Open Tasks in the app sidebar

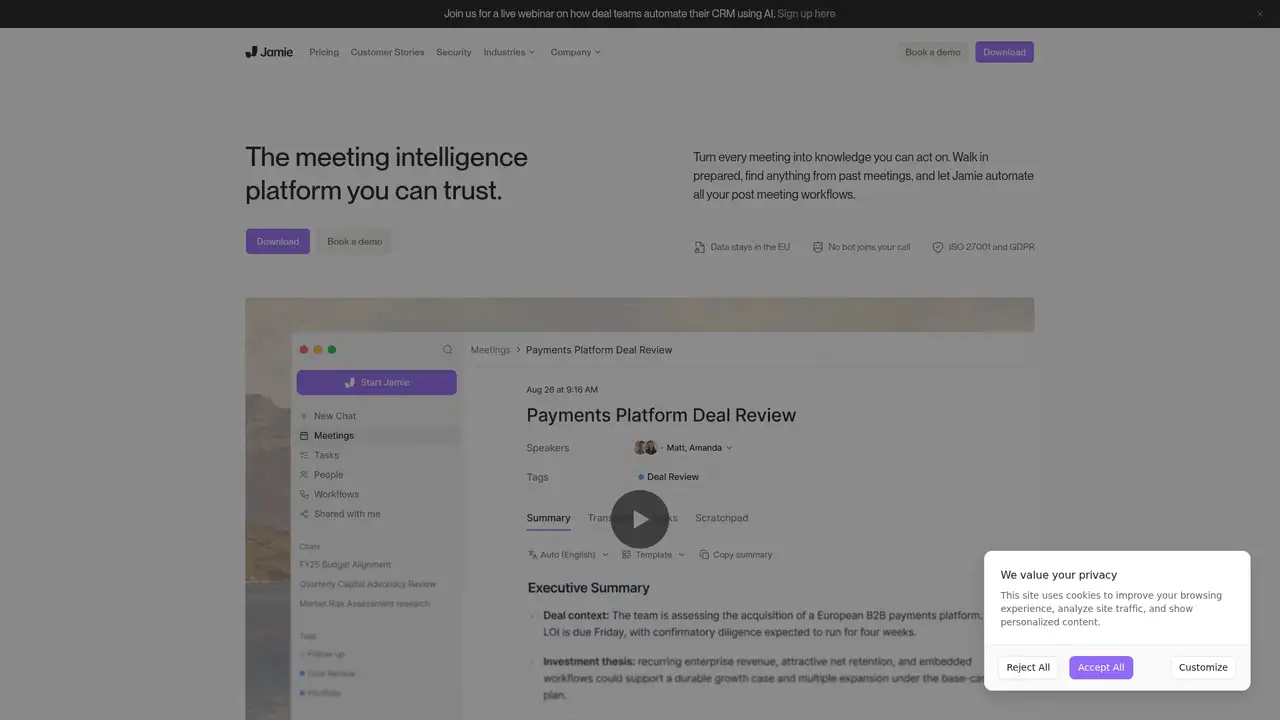(x=378, y=455)
